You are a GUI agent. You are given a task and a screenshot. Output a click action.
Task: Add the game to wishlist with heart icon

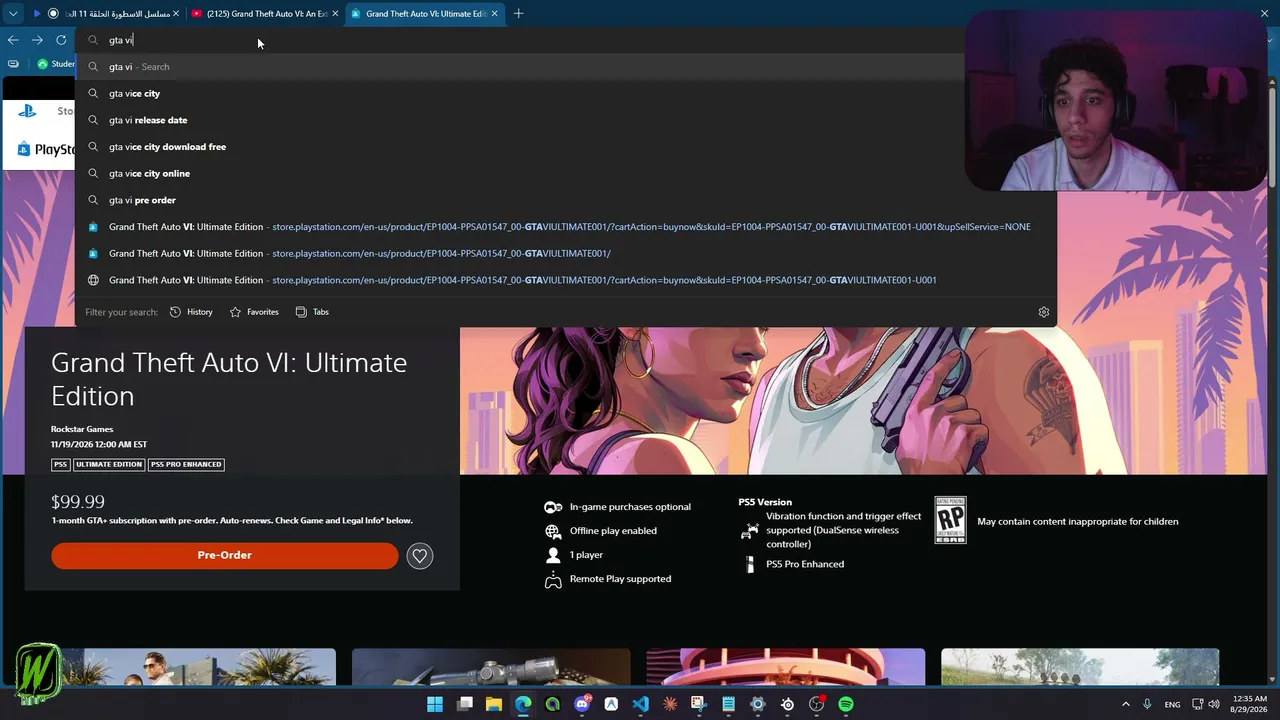420,556
